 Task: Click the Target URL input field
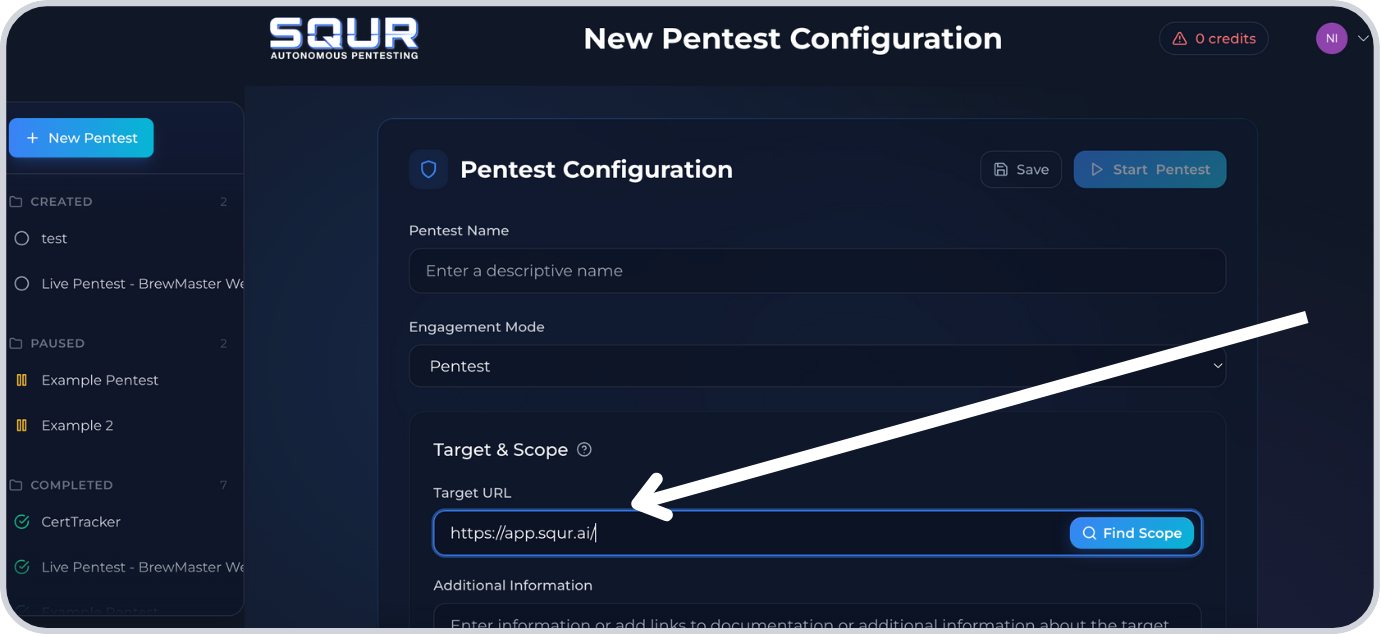tap(750, 533)
